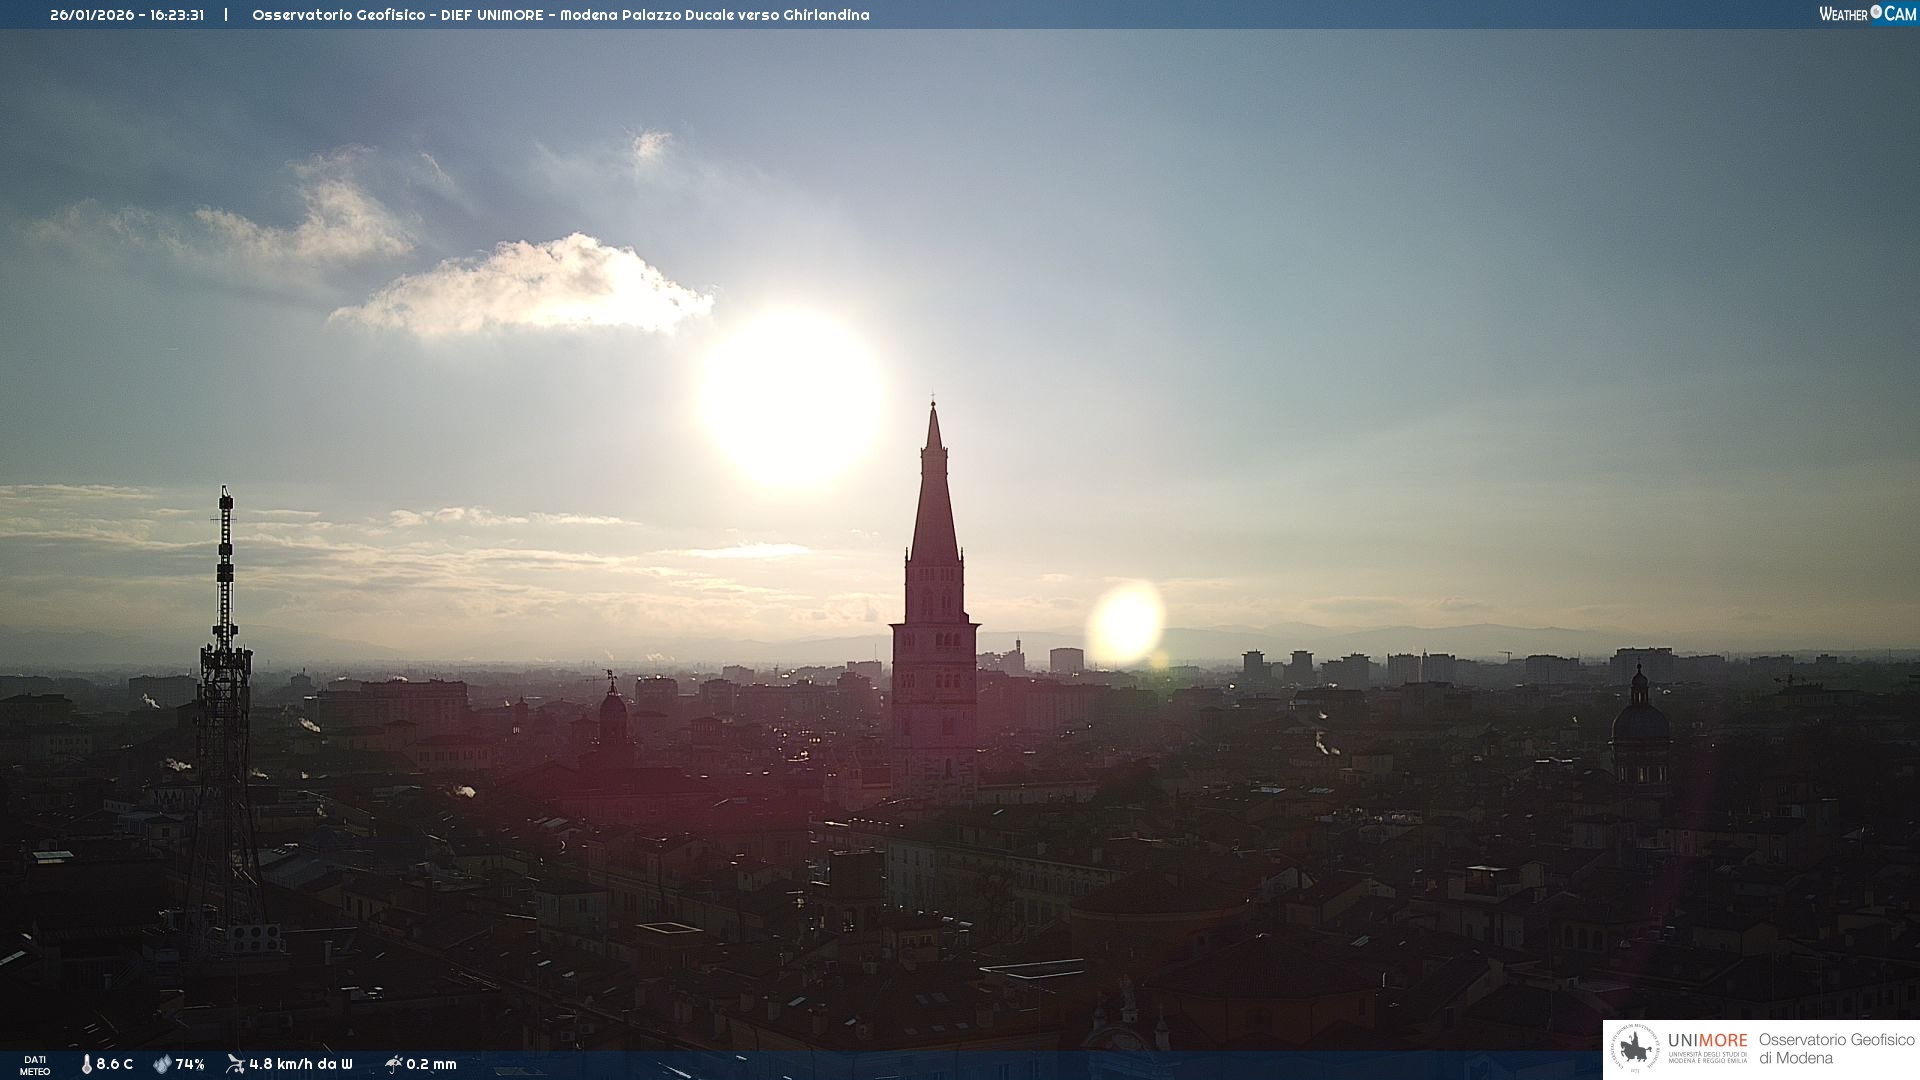Click the 74% humidity value
The image size is (1920, 1080).
tap(190, 1064)
